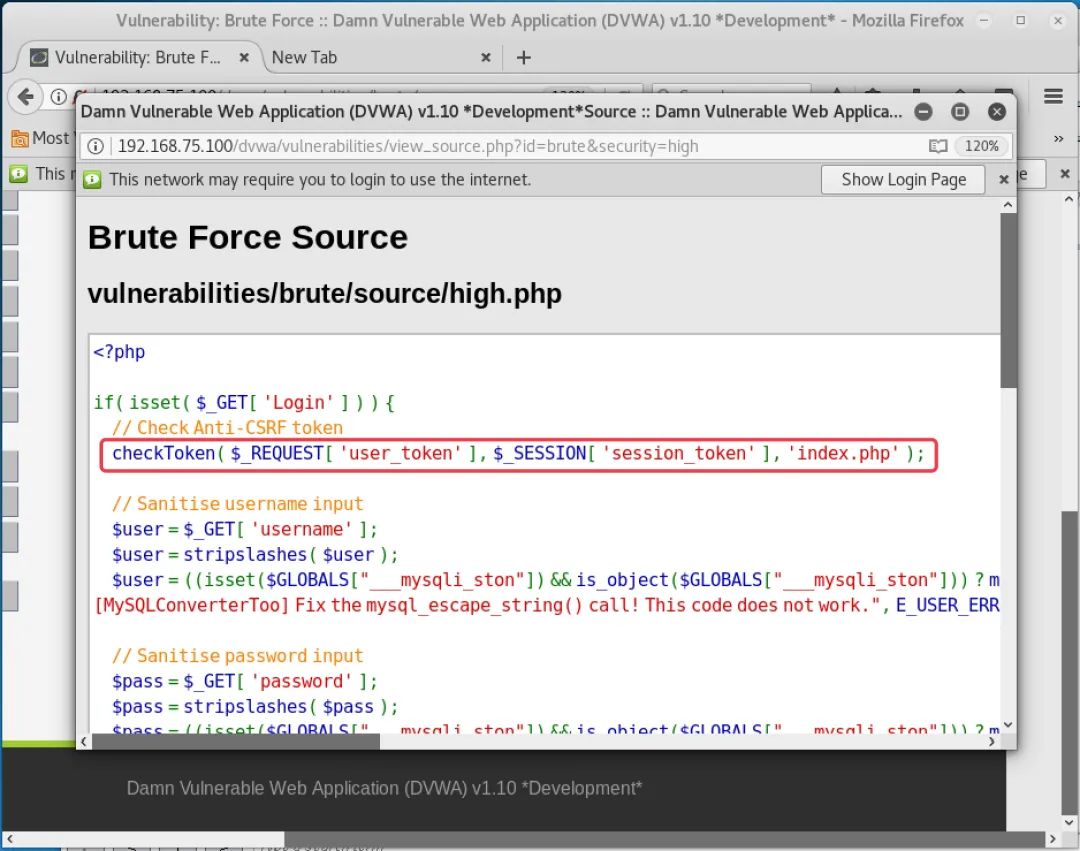Click the DVWA v1.10 *Development* footer text
1080x851 pixels.
tap(384, 788)
